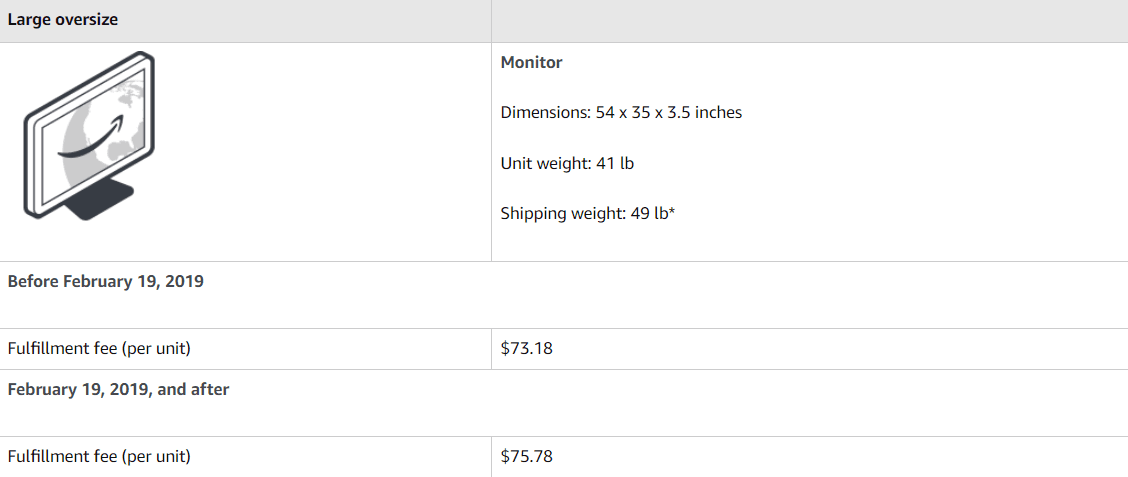Click the Unit weight 41 lb text
The width and height of the screenshot is (1128, 477).
point(567,163)
